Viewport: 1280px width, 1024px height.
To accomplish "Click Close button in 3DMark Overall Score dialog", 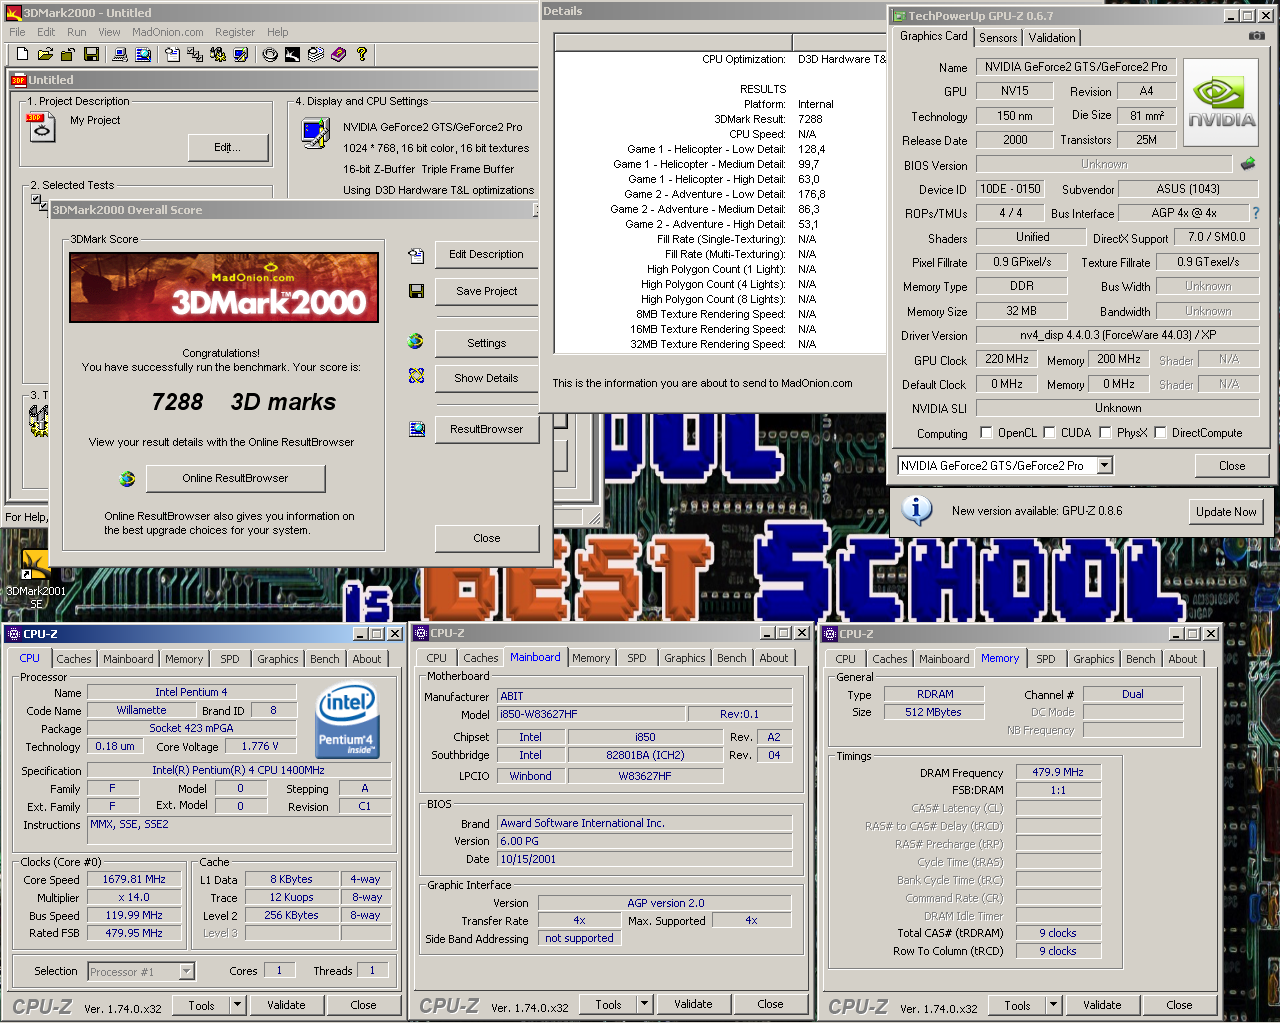I will click(487, 538).
